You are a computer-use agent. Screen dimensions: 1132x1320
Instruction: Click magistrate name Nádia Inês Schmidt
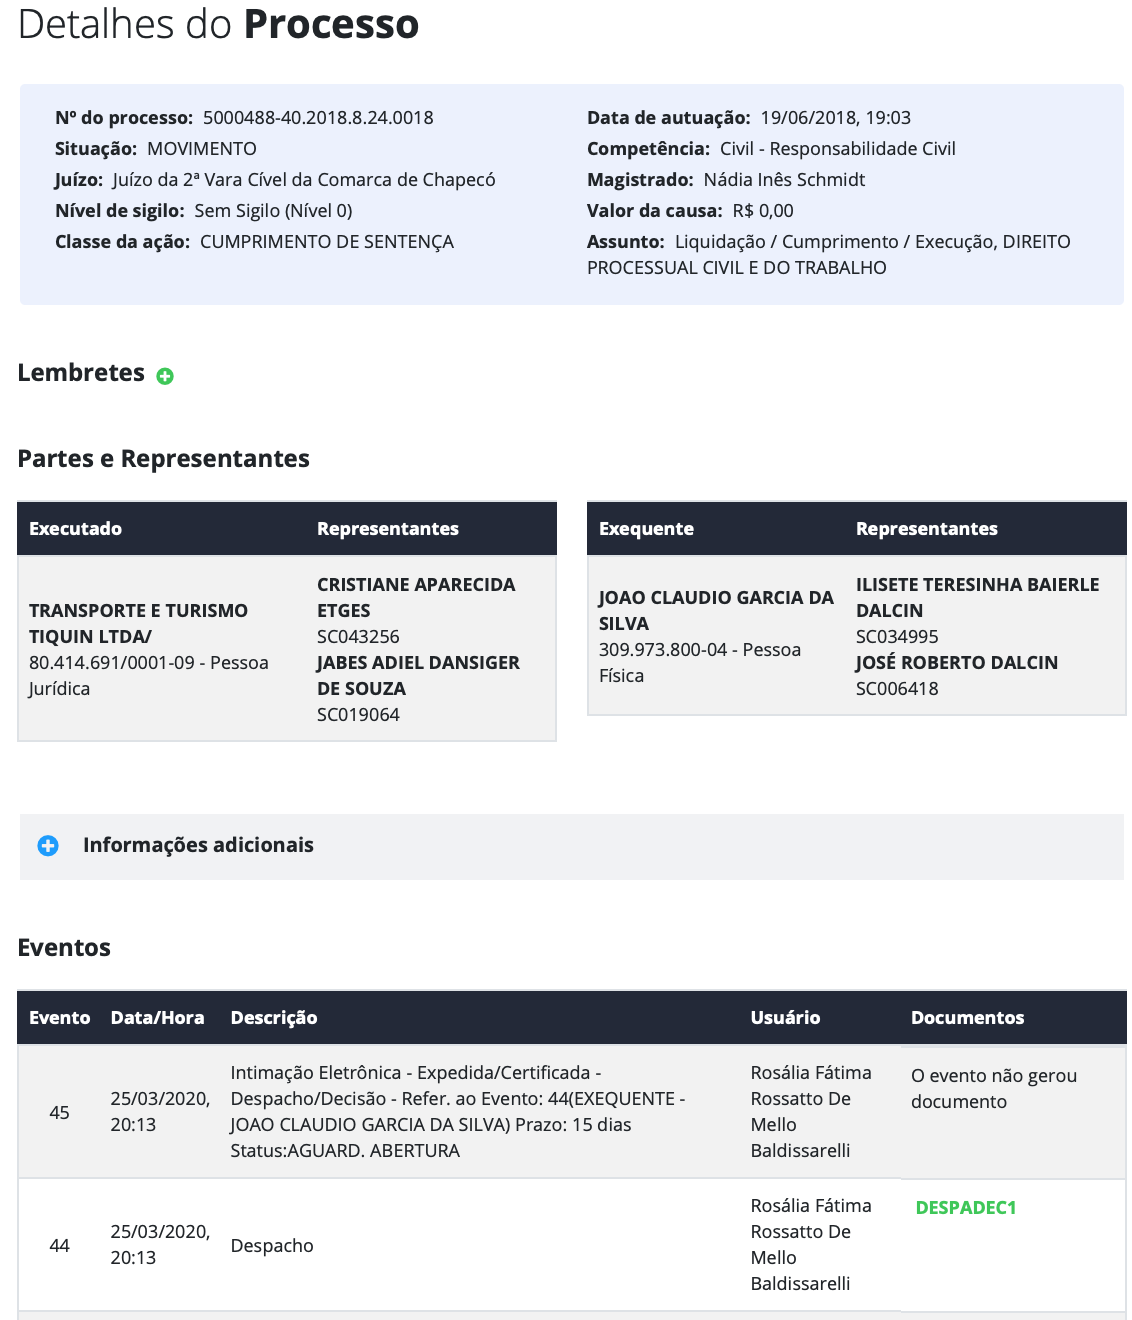(784, 179)
